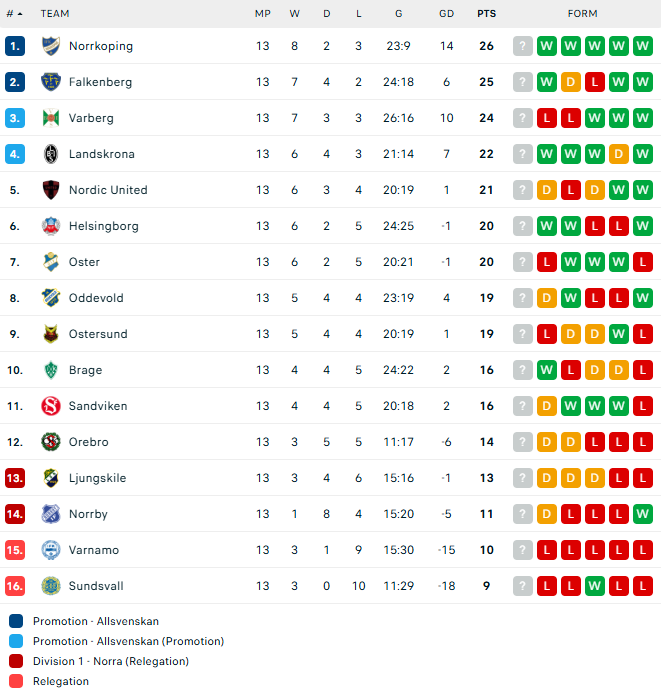
Task: Click Norrby's most recent green W result
Action: pos(642,514)
